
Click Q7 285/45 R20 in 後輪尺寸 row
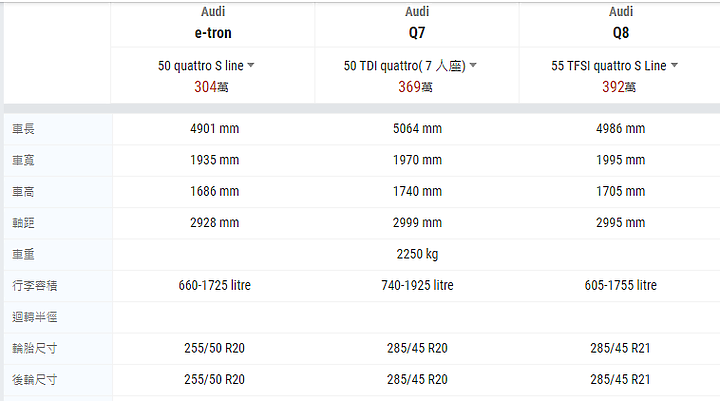[417, 379]
